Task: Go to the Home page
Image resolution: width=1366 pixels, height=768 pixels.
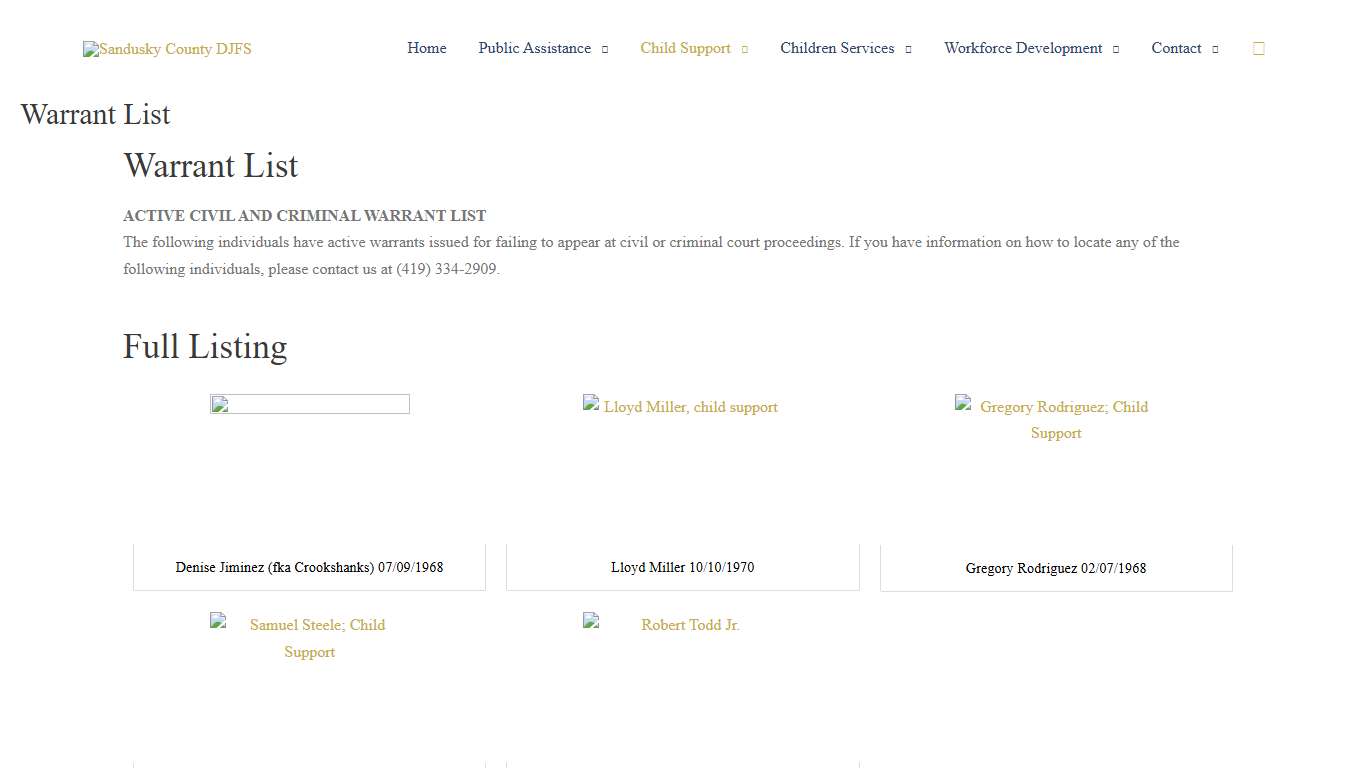Action: 426,48
